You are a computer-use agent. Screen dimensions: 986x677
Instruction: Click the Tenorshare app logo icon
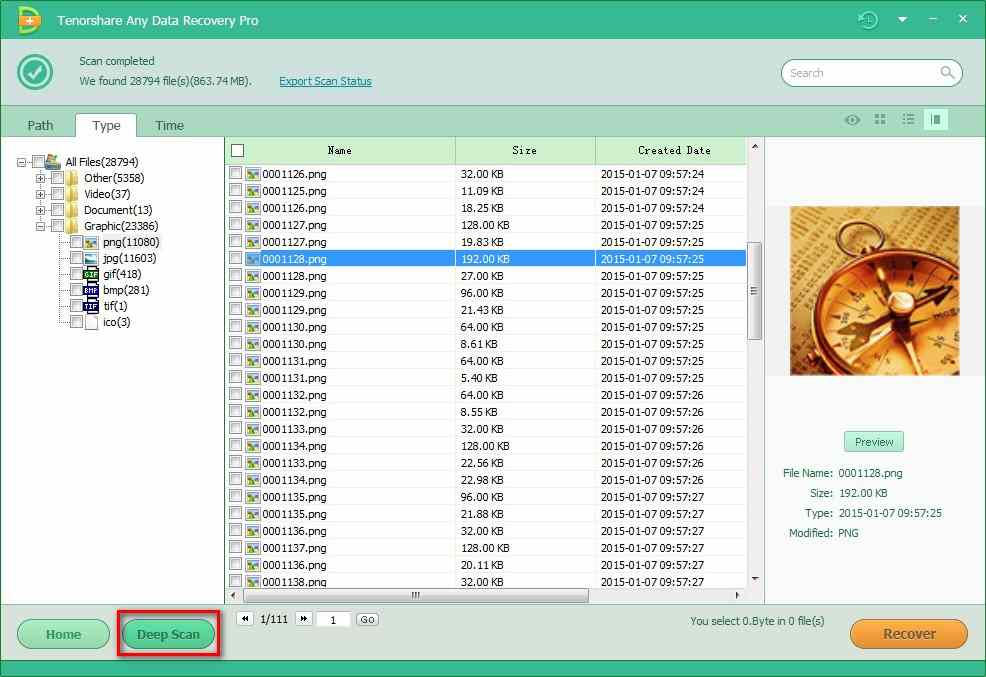[x=29, y=19]
